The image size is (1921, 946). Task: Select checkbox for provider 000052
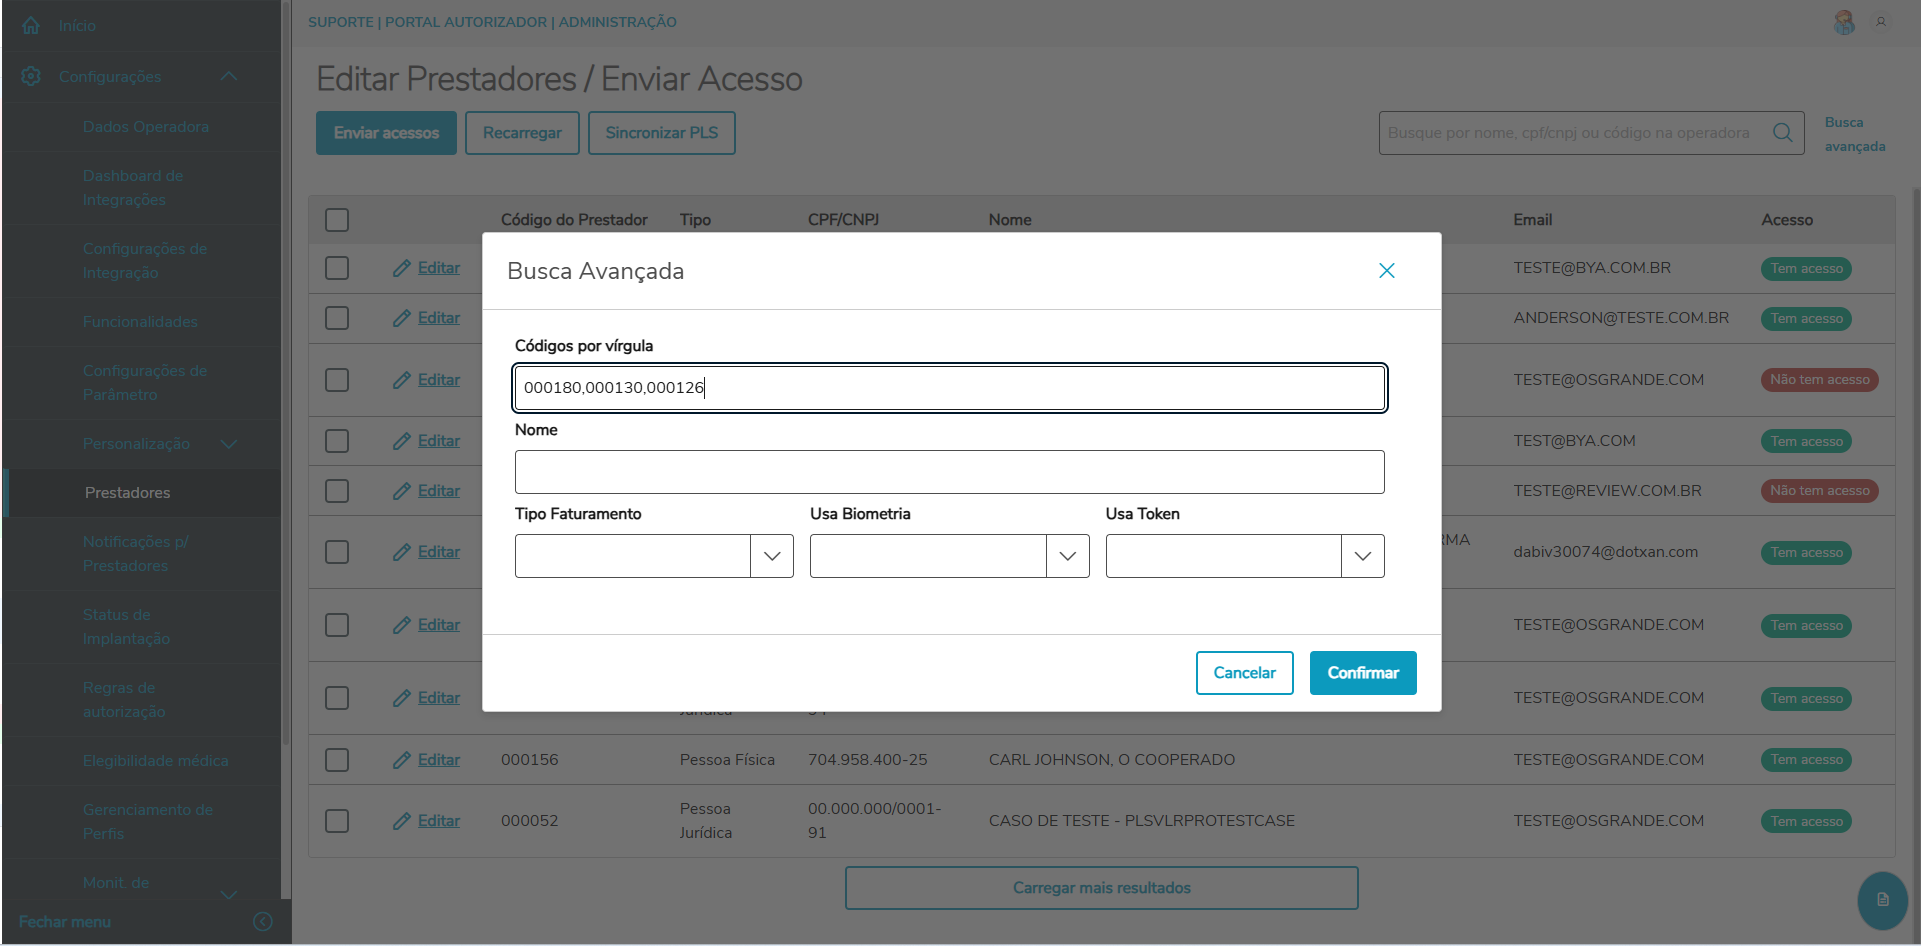337,821
